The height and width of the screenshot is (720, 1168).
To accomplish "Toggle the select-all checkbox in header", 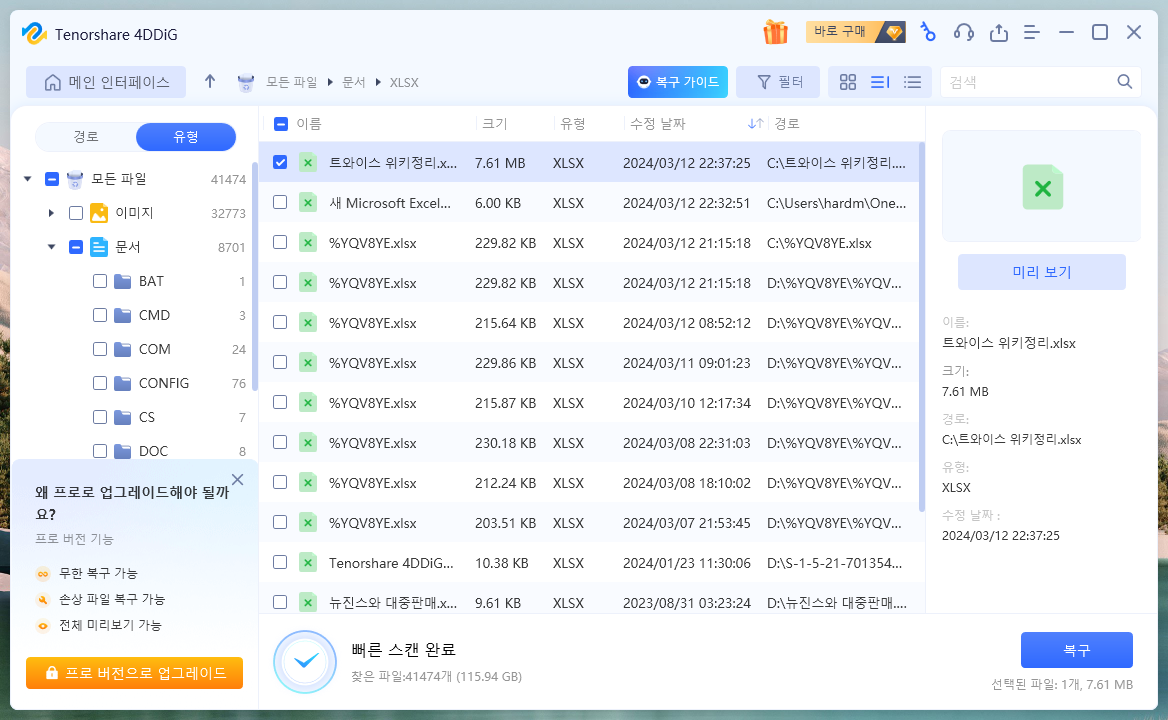I will point(281,124).
